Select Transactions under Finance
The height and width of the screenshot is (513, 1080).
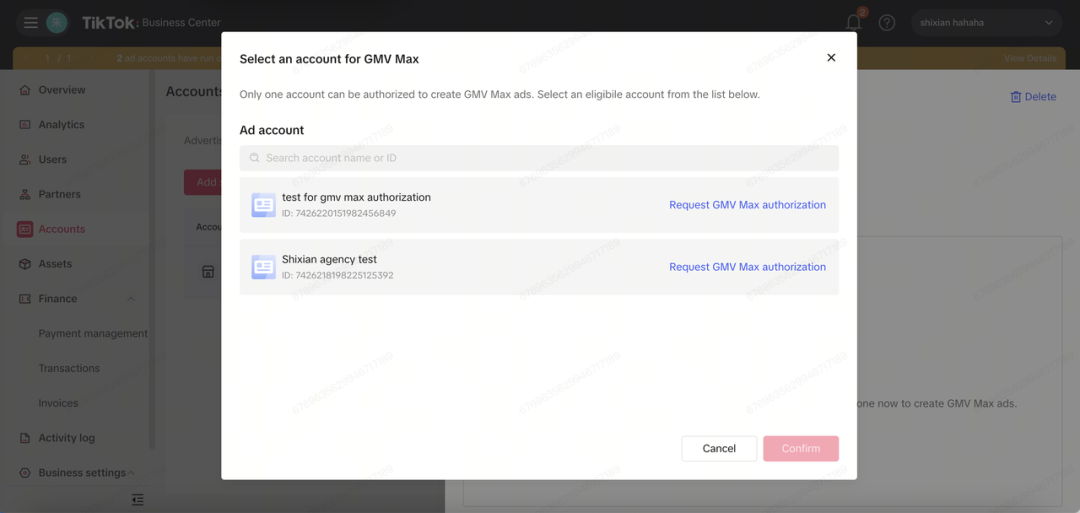[x=69, y=368]
